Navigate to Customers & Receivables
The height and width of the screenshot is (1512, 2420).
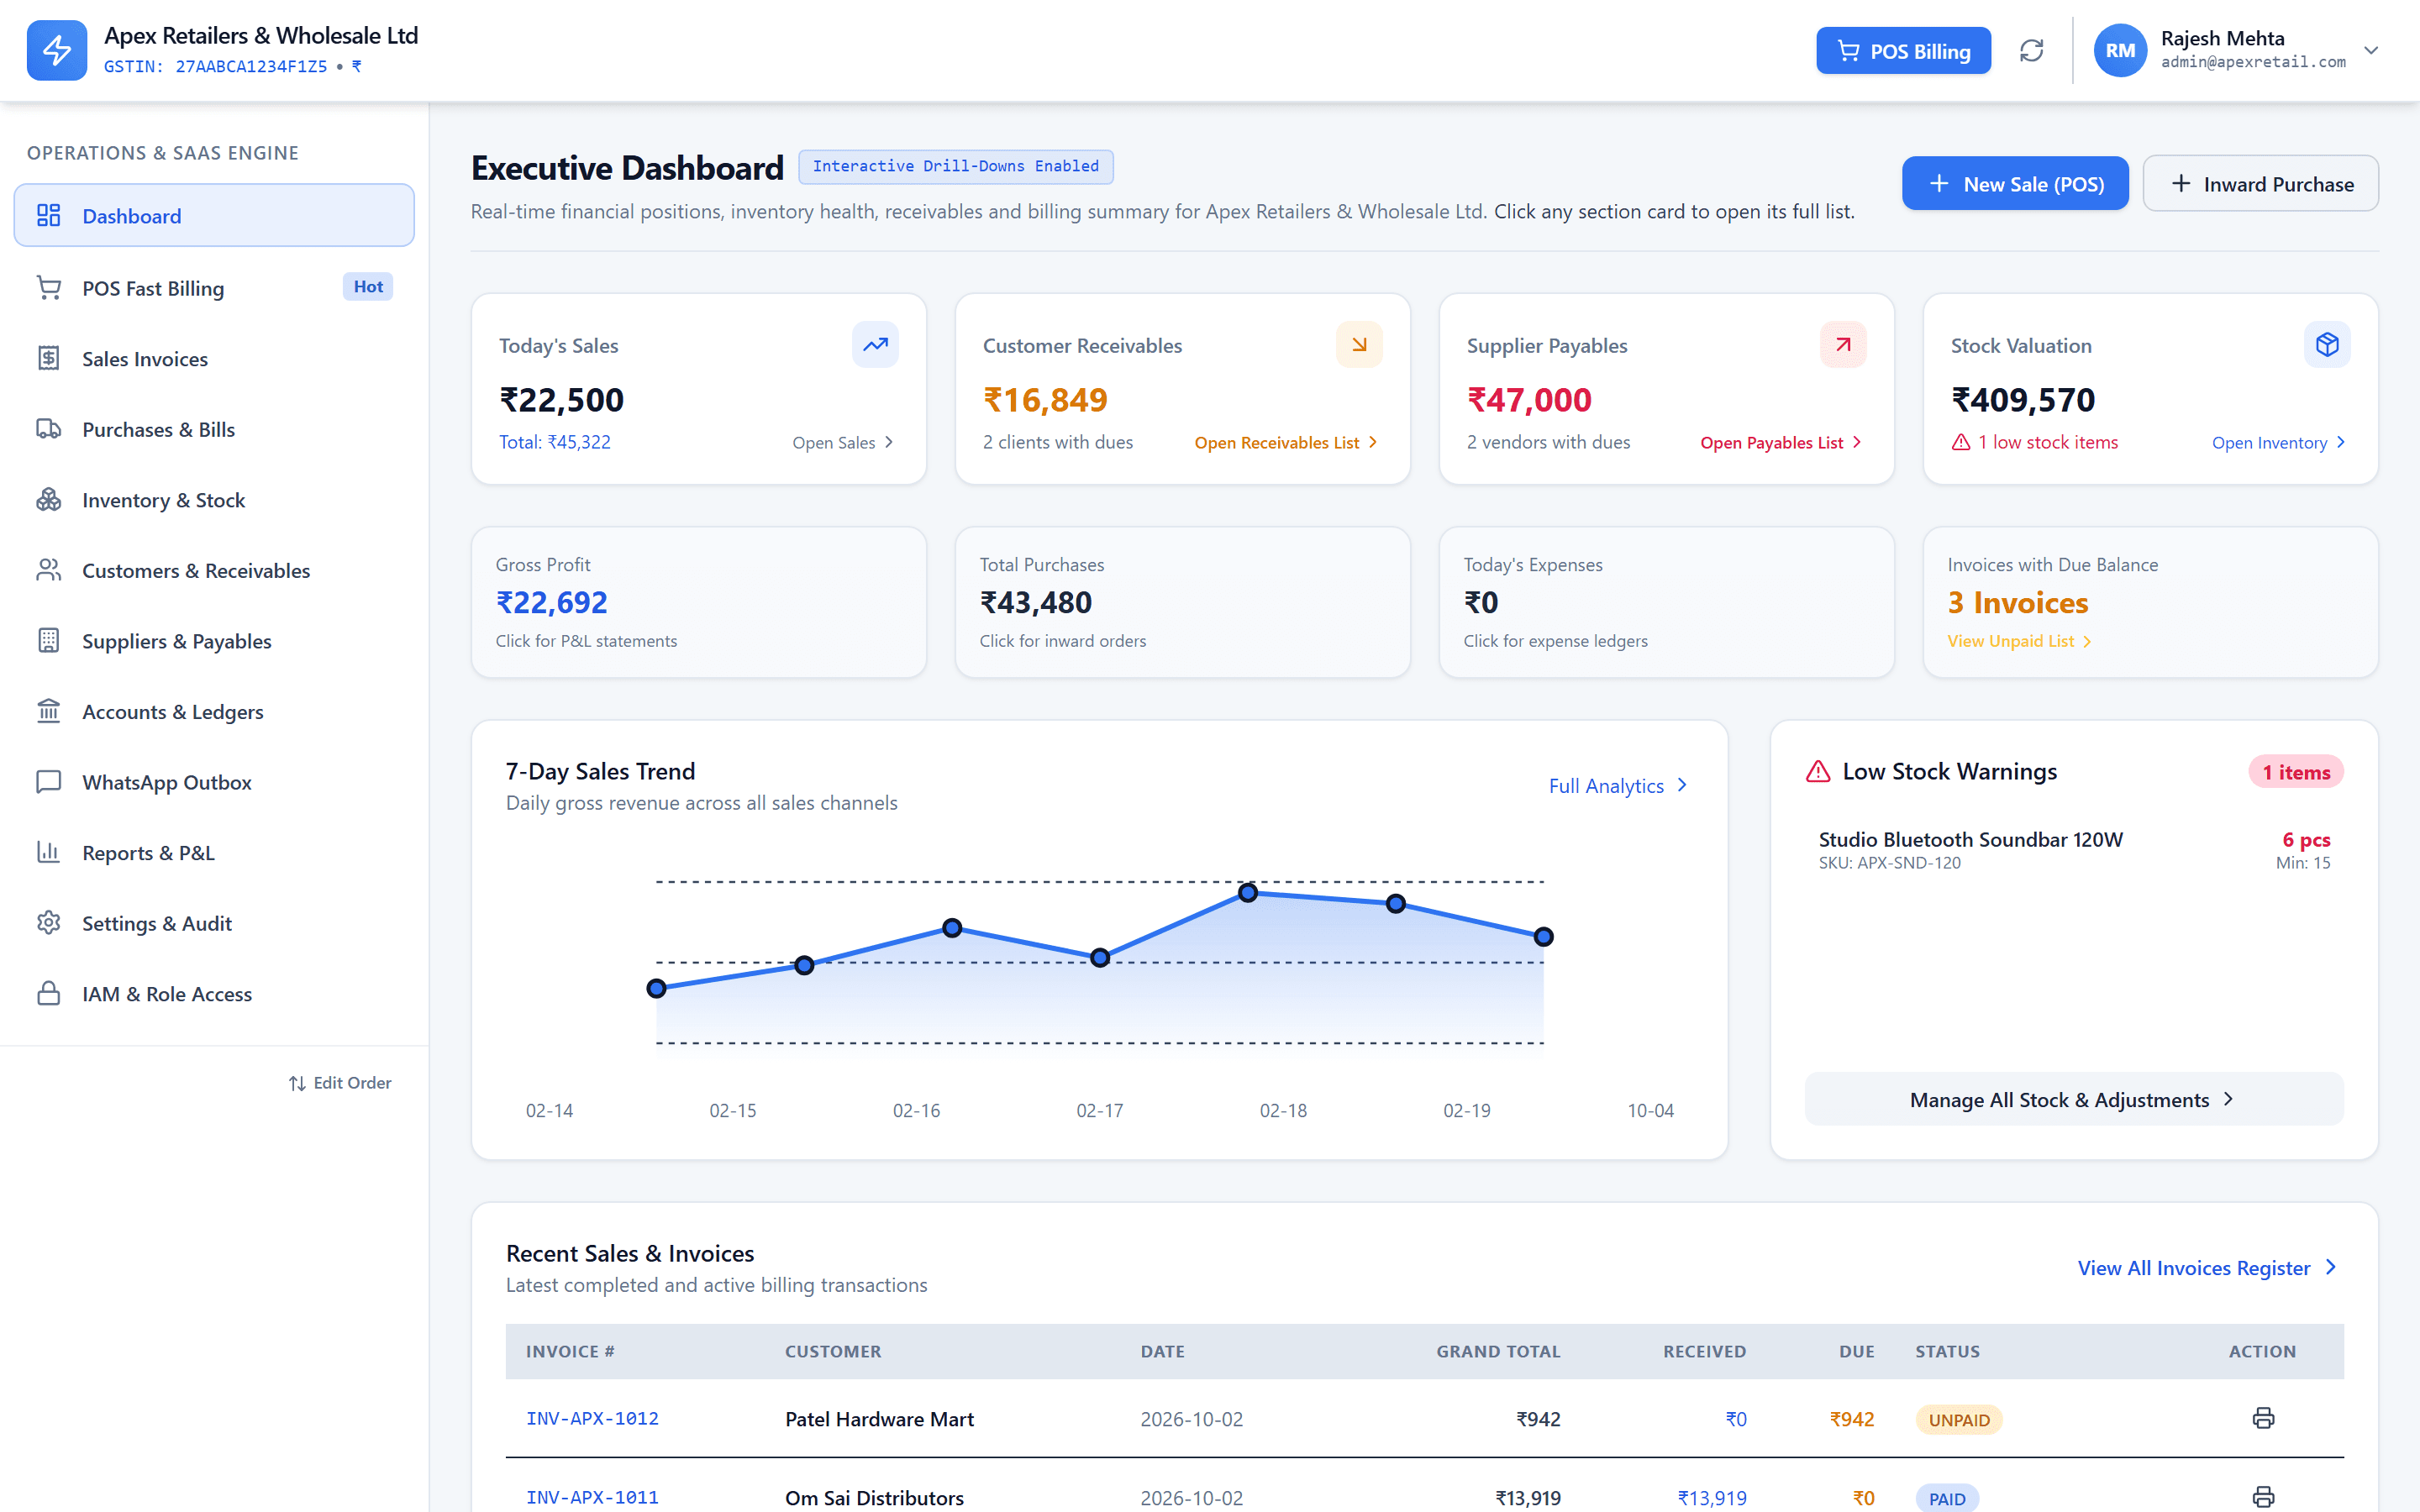click(214, 570)
